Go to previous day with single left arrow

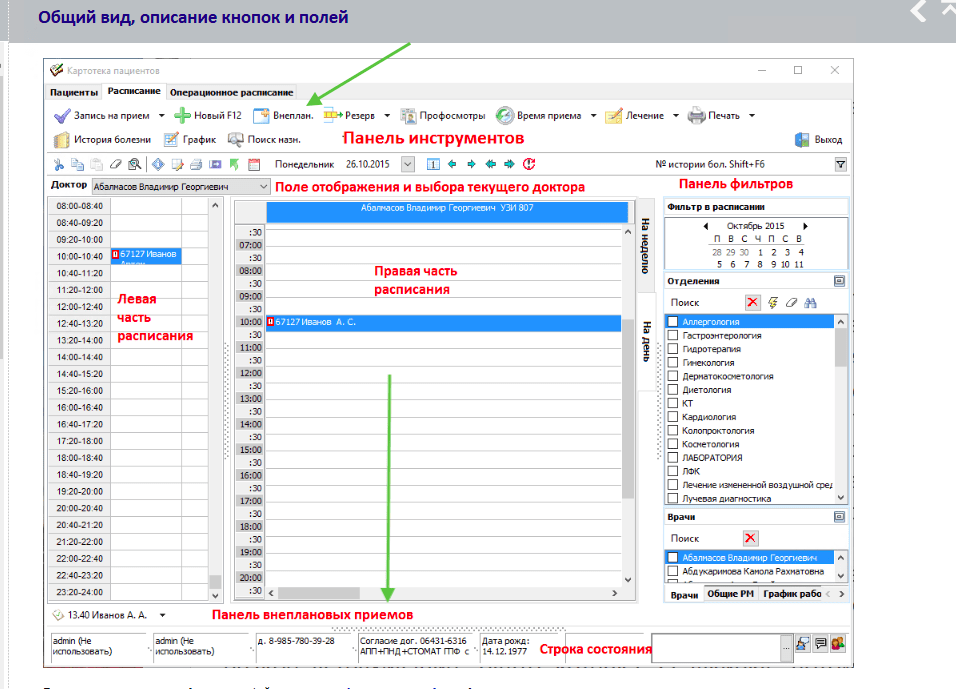click(x=452, y=164)
